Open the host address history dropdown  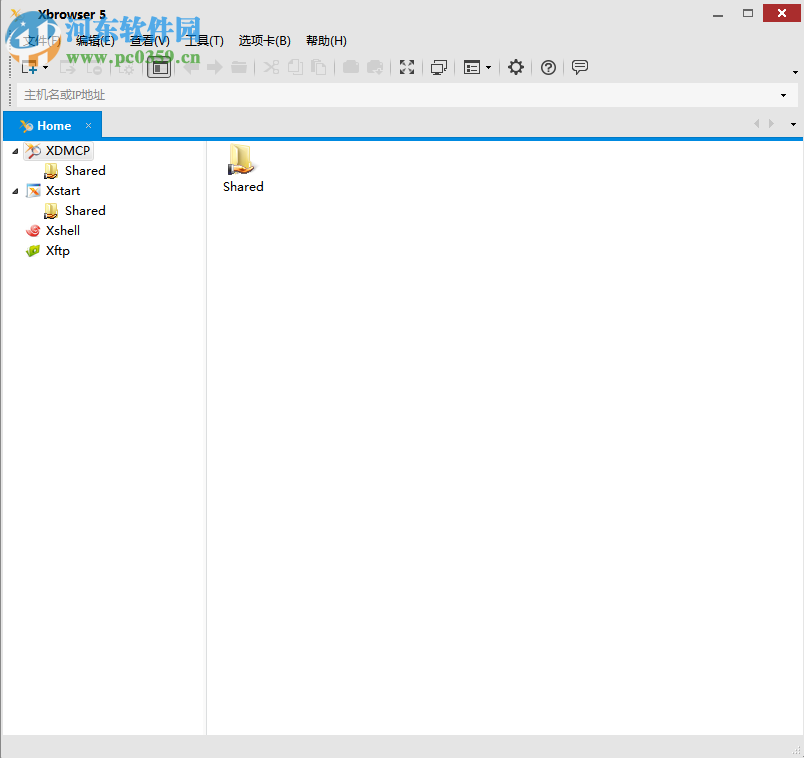[x=783, y=94]
